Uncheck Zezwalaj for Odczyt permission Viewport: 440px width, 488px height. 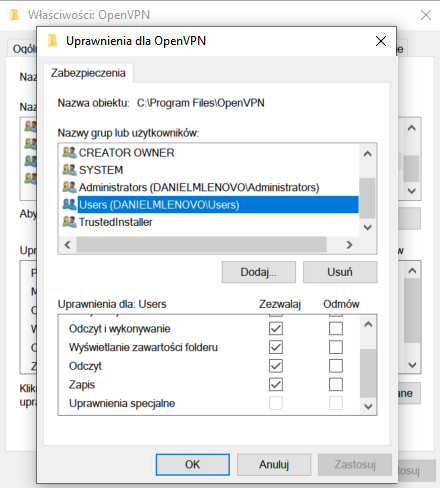coord(276,366)
